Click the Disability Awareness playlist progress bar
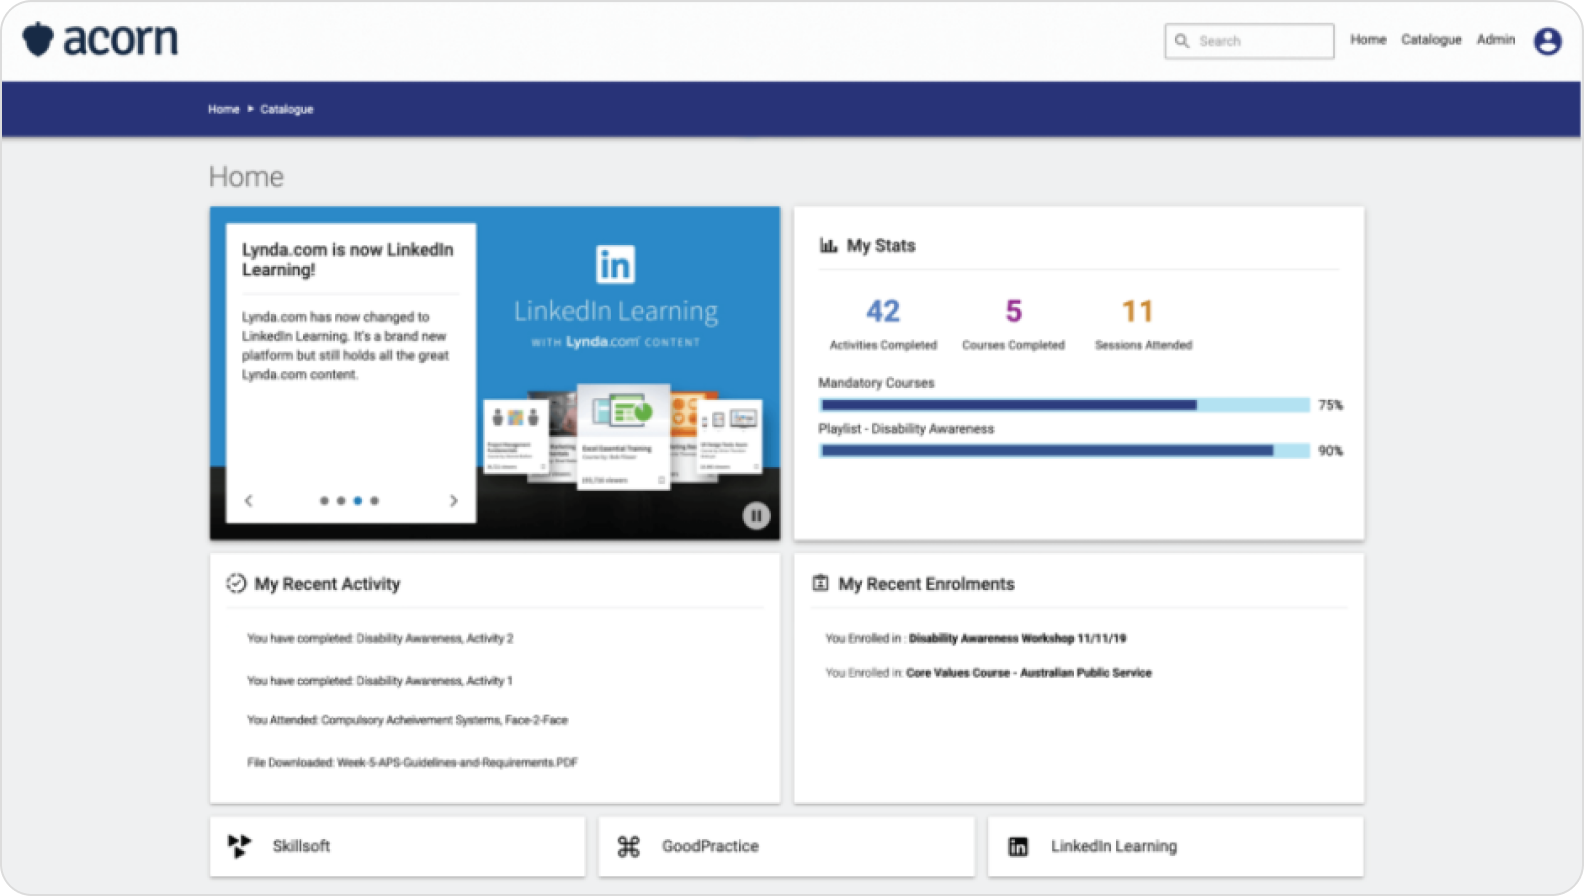Screen dimensions: 1584x896 click(1064, 451)
